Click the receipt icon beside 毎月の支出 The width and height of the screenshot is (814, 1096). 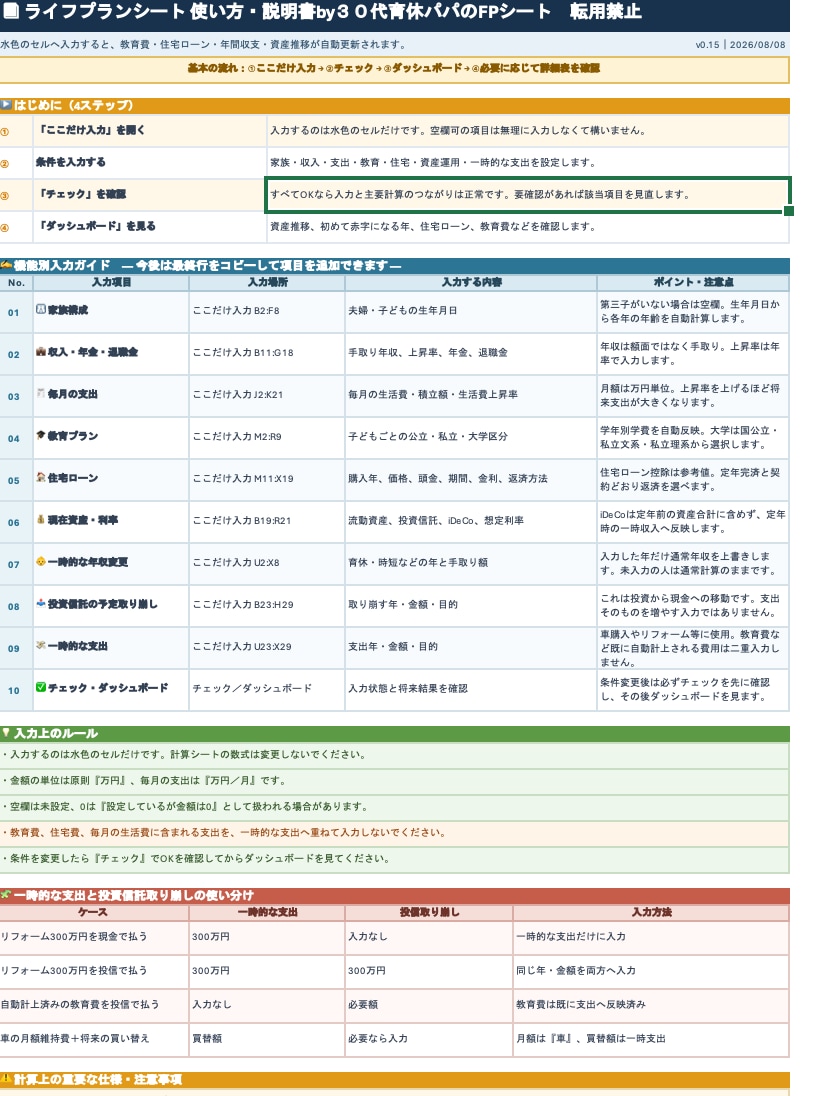coord(41,394)
